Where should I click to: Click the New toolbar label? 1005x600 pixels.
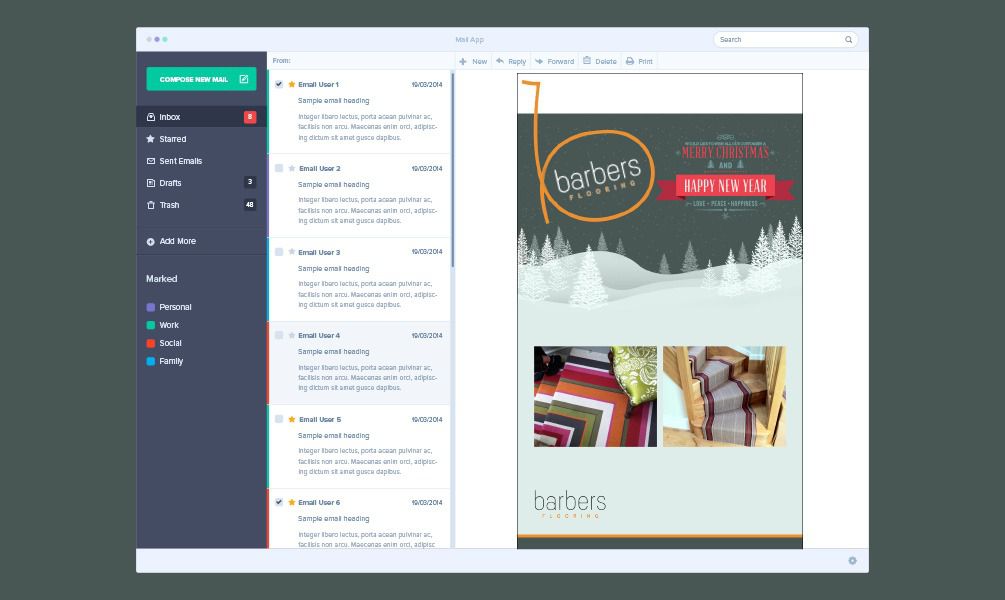[x=479, y=62]
